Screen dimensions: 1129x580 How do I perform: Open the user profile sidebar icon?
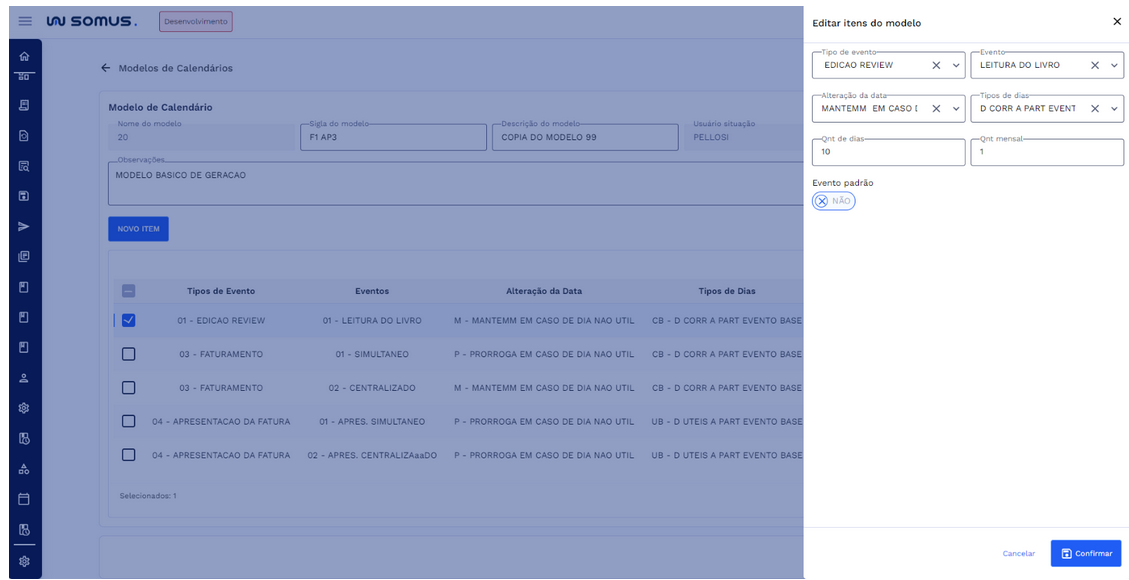[24, 378]
